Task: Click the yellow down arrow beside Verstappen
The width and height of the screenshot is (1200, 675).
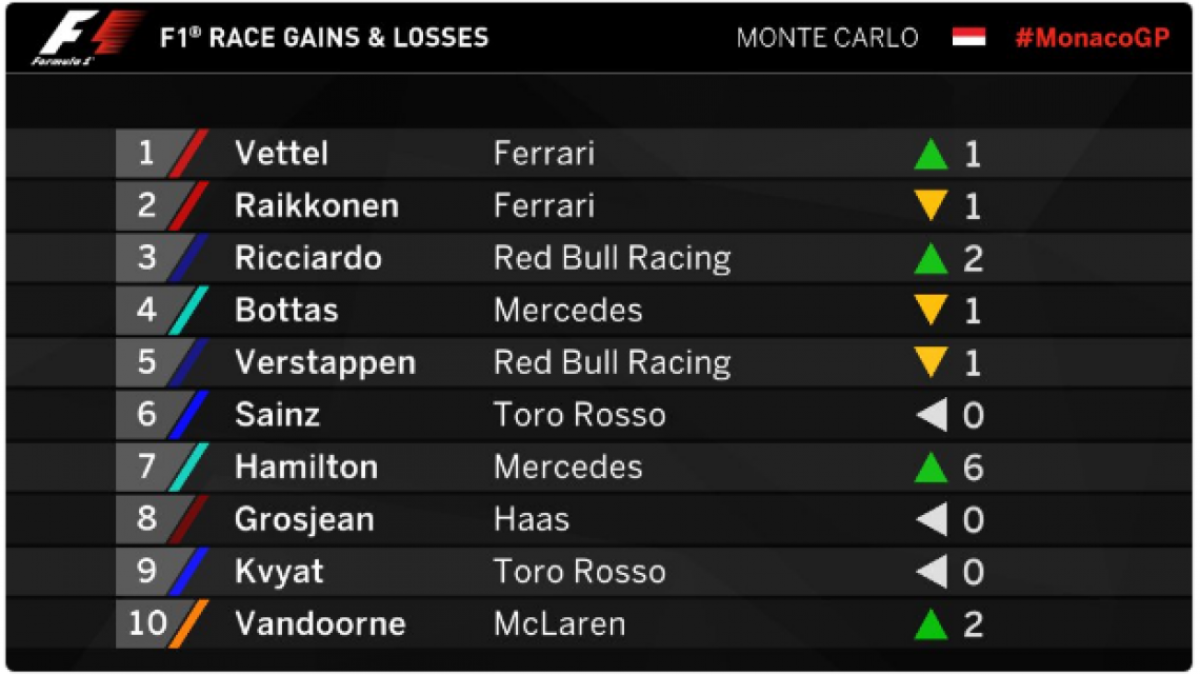Action: click(x=931, y=363)
